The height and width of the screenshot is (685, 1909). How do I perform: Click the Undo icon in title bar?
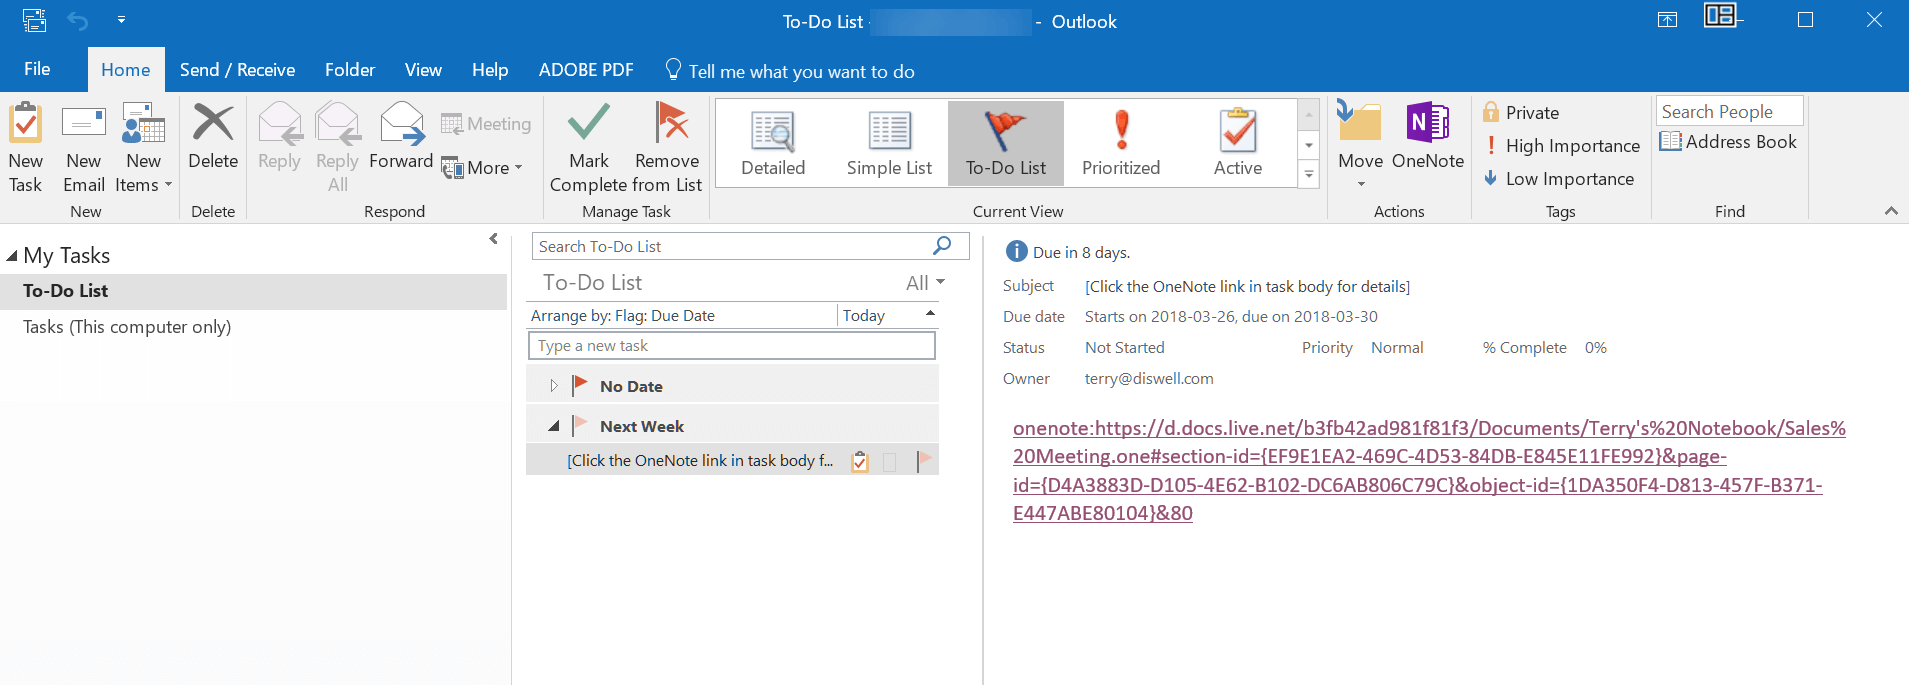click(78, 20)
